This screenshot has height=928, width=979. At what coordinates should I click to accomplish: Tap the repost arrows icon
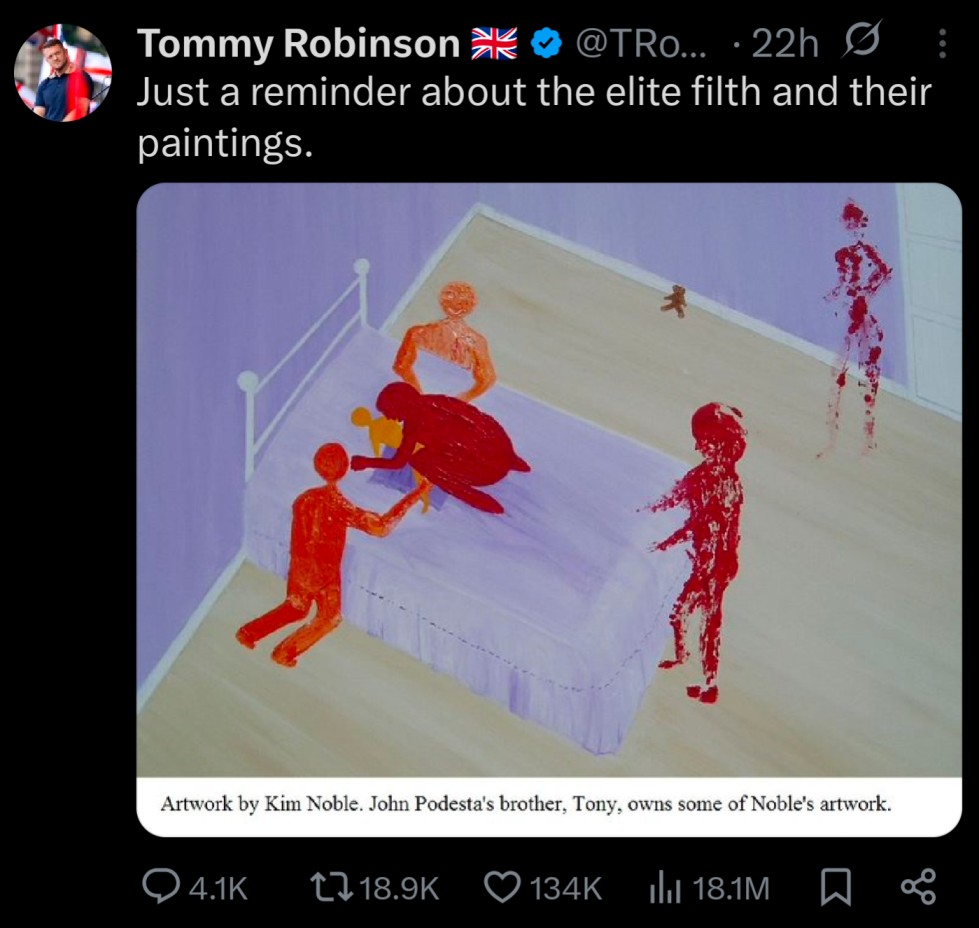pos(332,887)
